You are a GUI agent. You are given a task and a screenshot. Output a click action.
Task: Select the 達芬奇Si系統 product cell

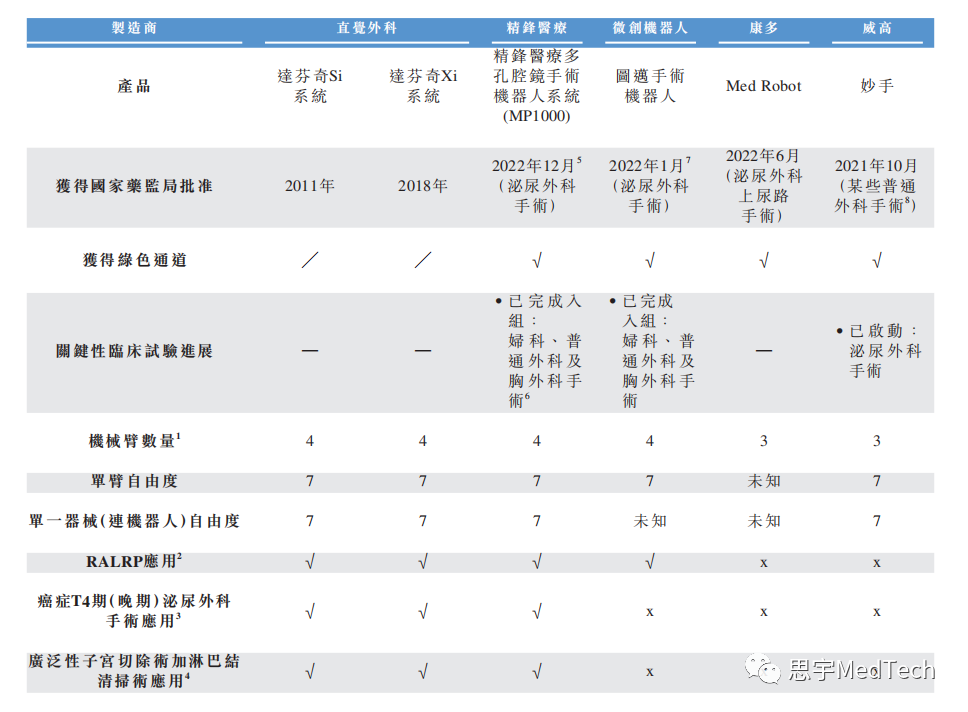310,86
